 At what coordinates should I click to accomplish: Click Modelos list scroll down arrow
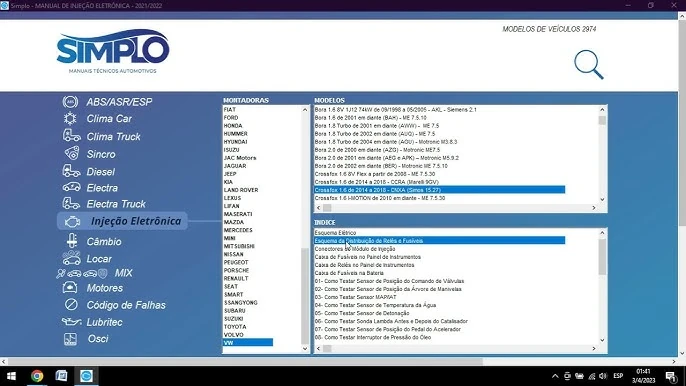602,200
